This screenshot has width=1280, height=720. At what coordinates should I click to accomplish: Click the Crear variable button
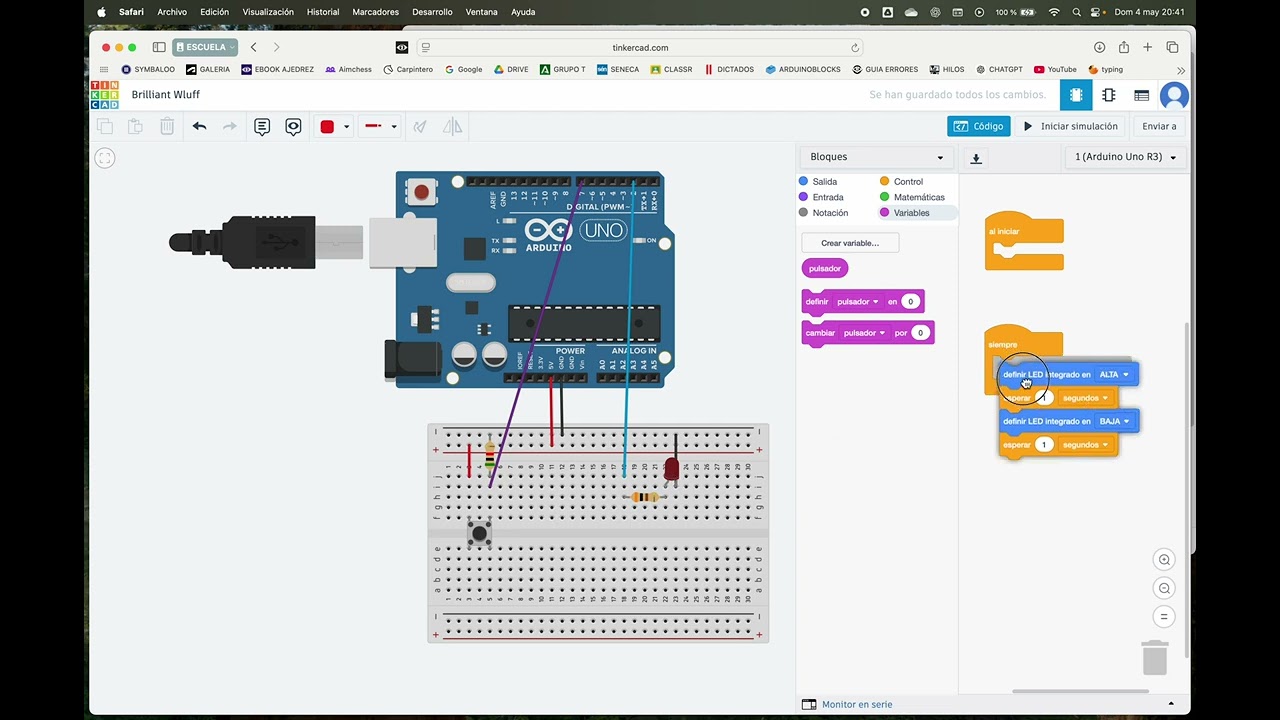(850, 243)
